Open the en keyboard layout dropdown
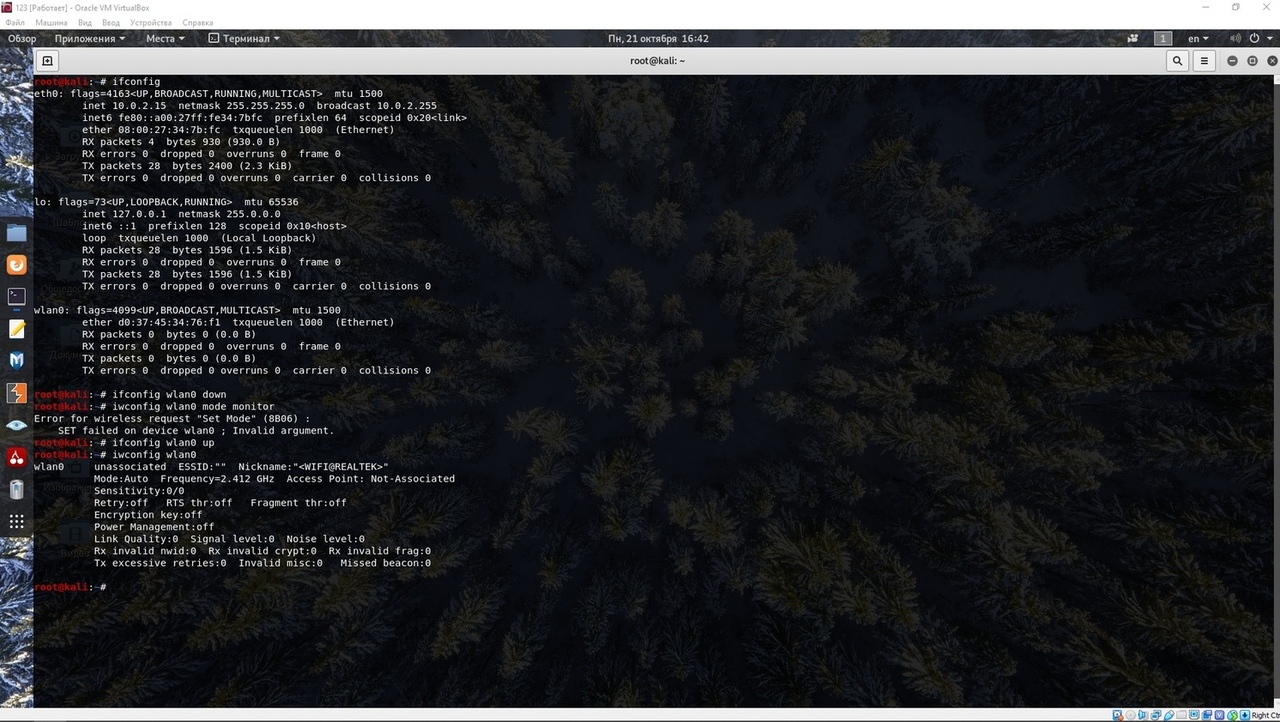This screenshot has width=1280, height=722. tap(1198, 39)
